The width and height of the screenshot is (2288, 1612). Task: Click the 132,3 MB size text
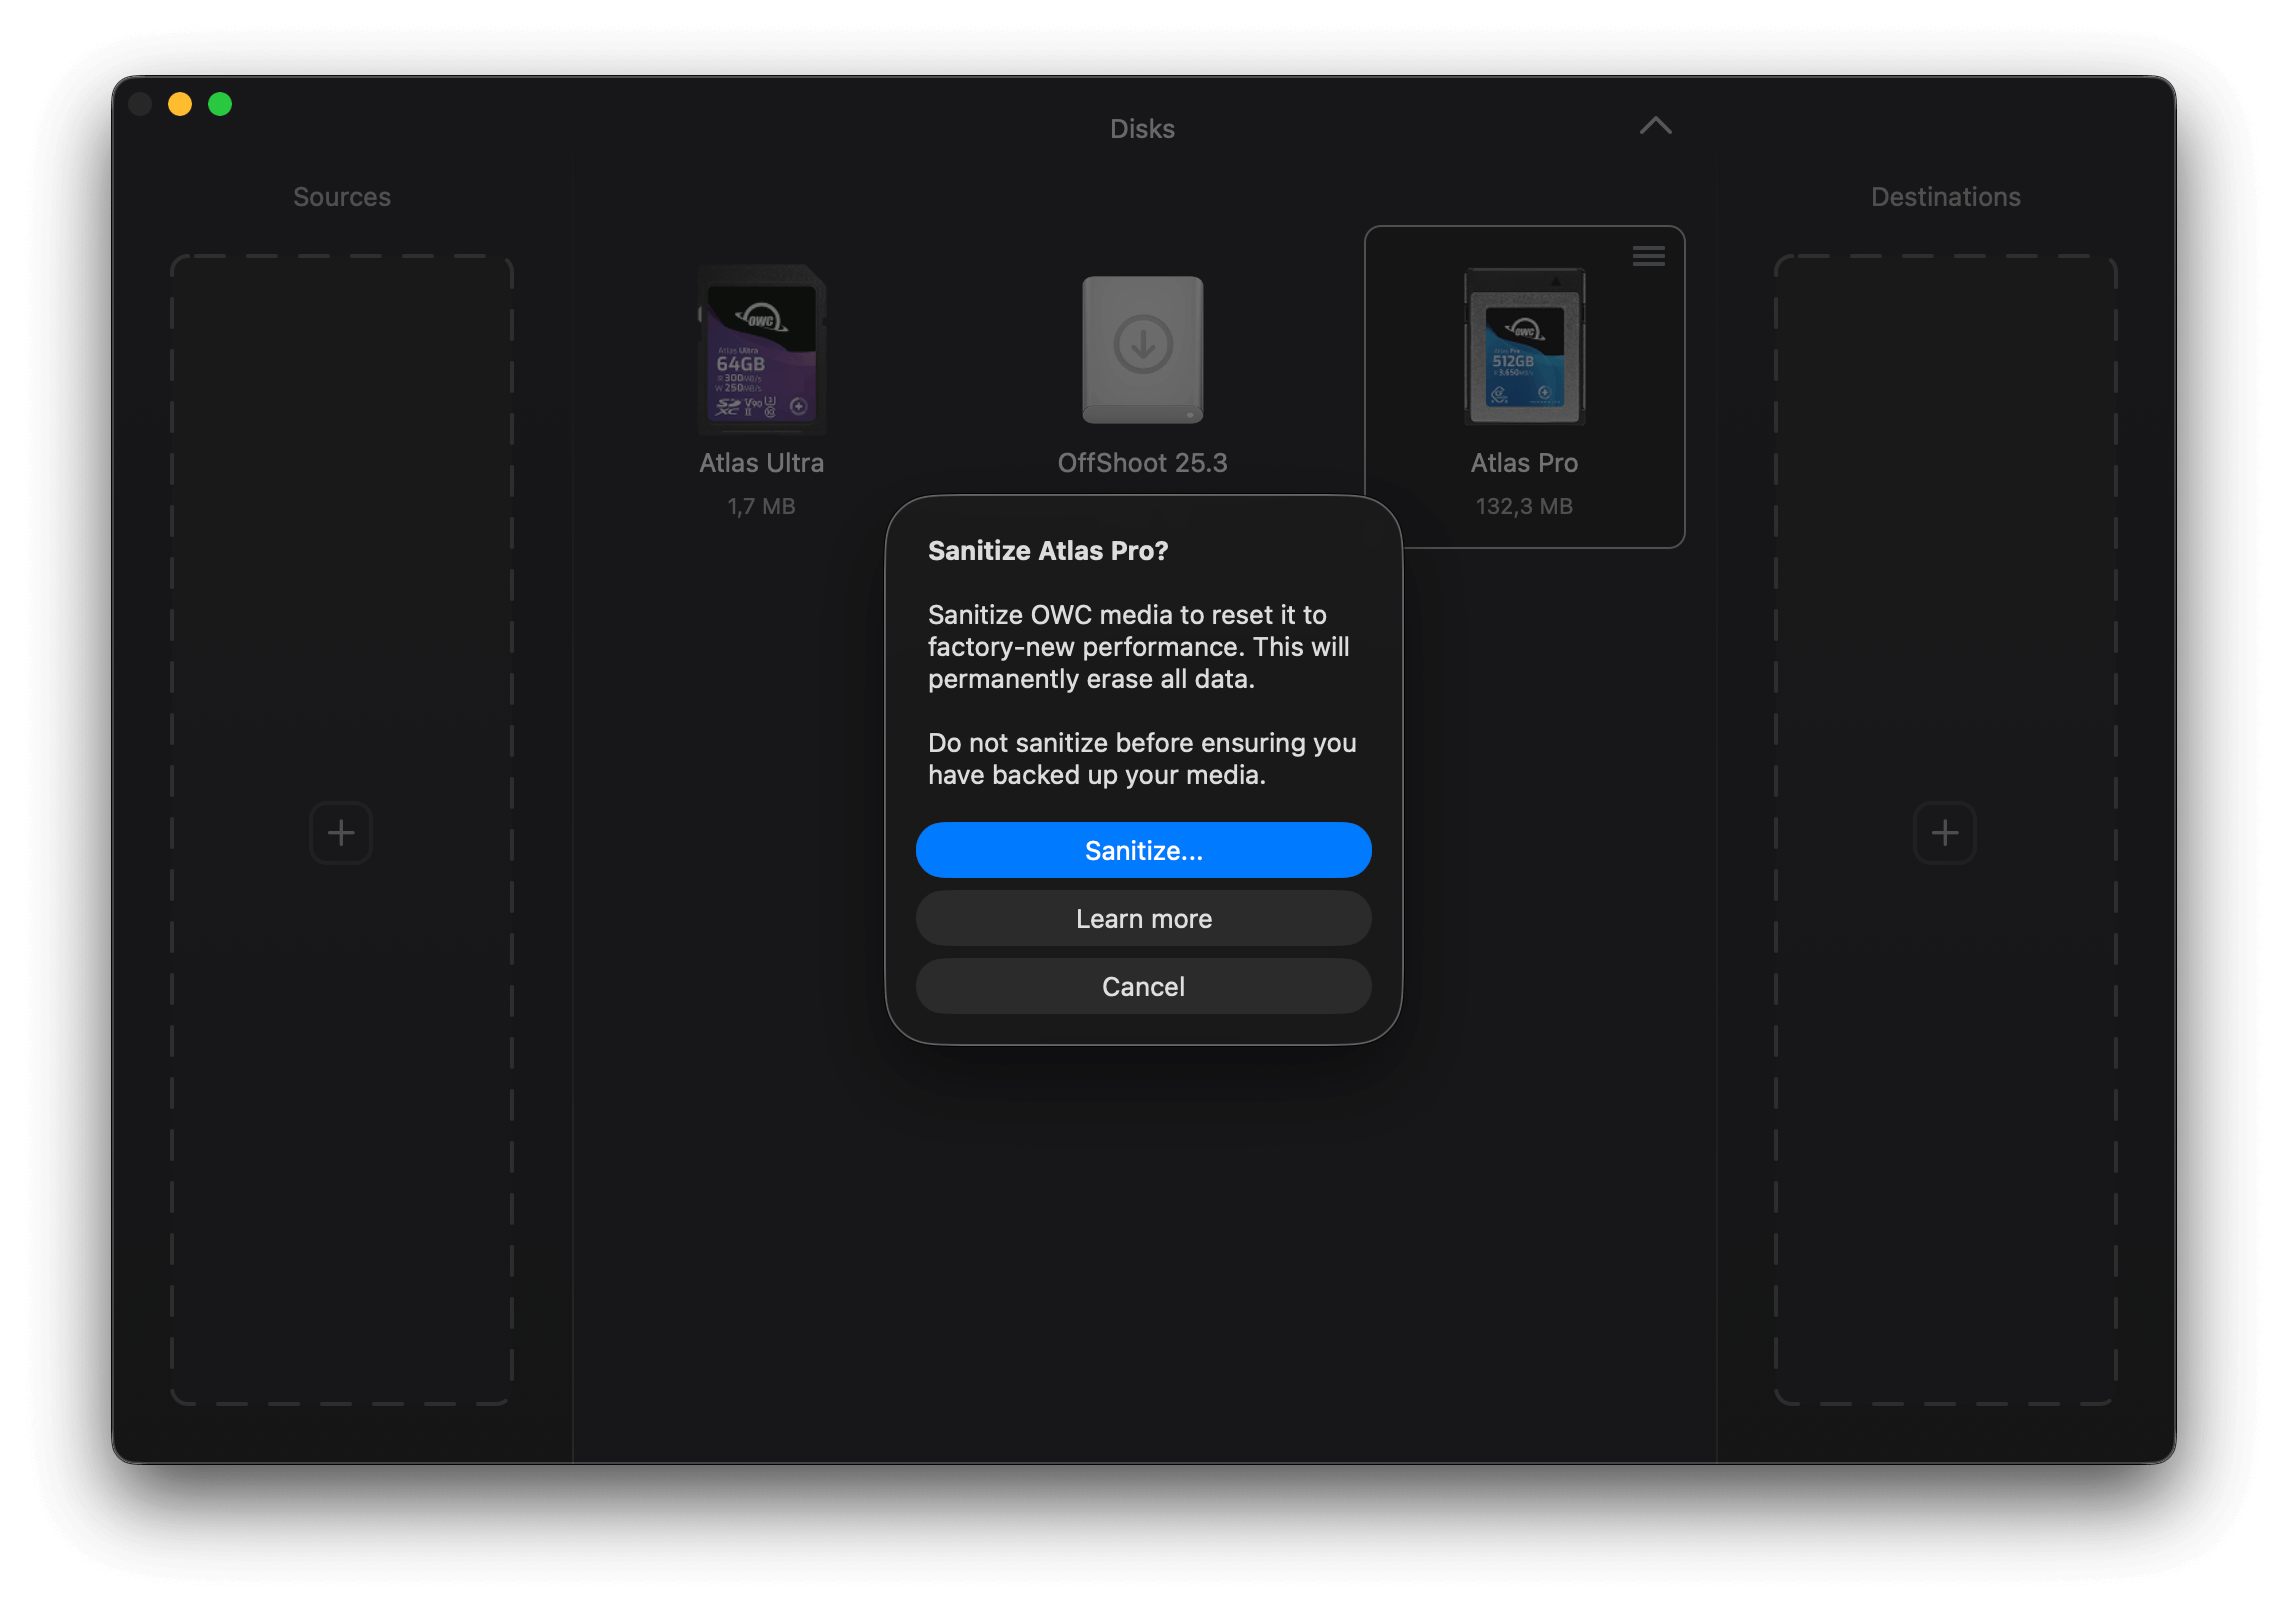[x=1524, y=507]
